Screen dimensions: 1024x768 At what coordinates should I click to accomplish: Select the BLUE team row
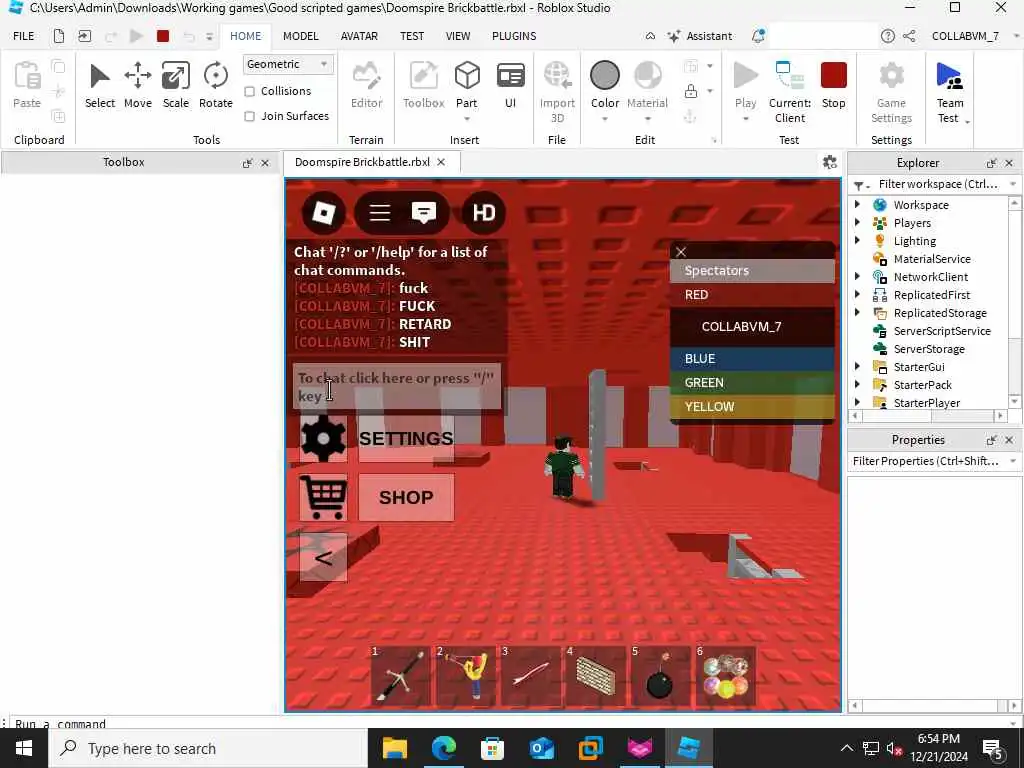(752, 359)
